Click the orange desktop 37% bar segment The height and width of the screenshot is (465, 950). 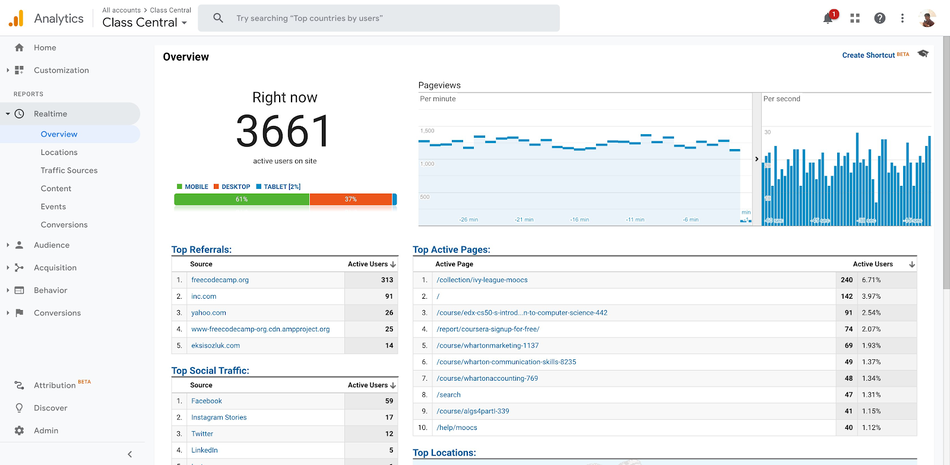point(351,199)
